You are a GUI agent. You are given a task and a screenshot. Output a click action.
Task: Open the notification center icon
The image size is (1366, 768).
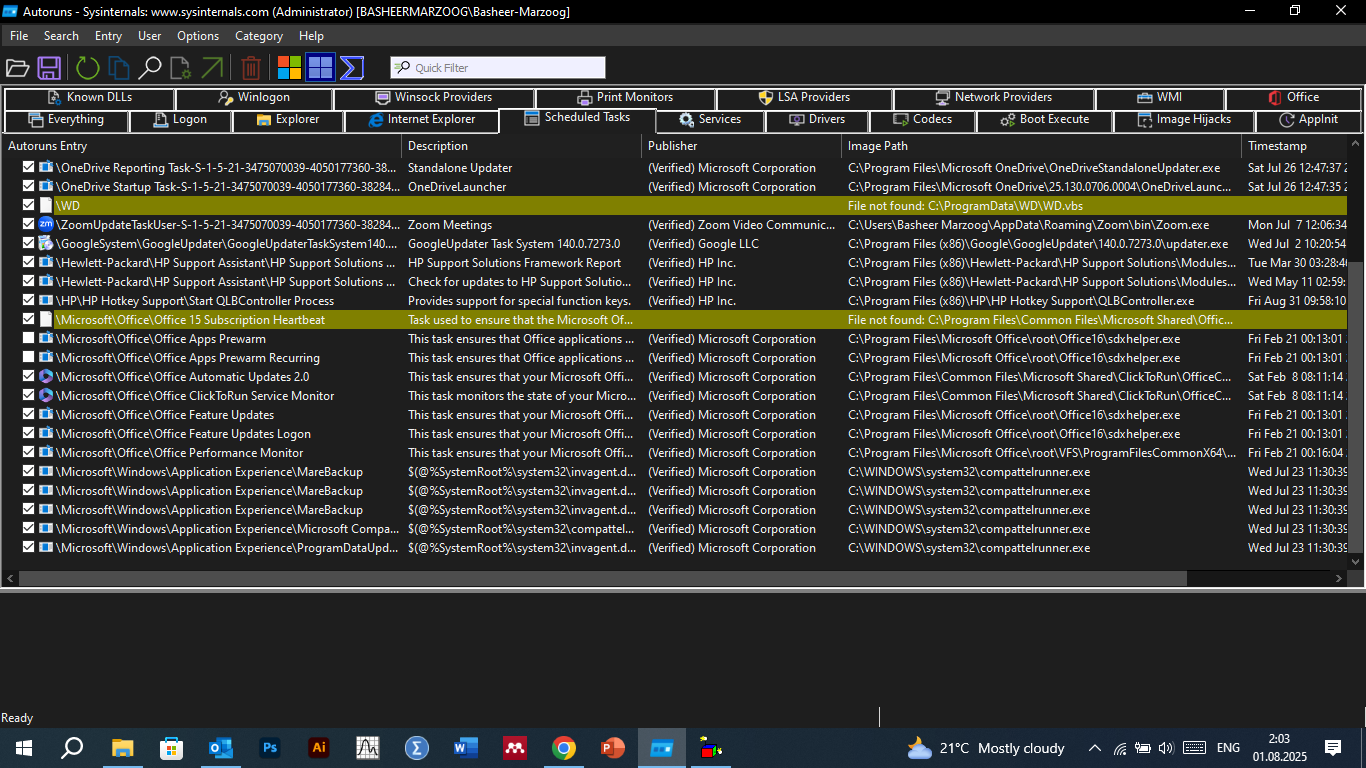1333,748
